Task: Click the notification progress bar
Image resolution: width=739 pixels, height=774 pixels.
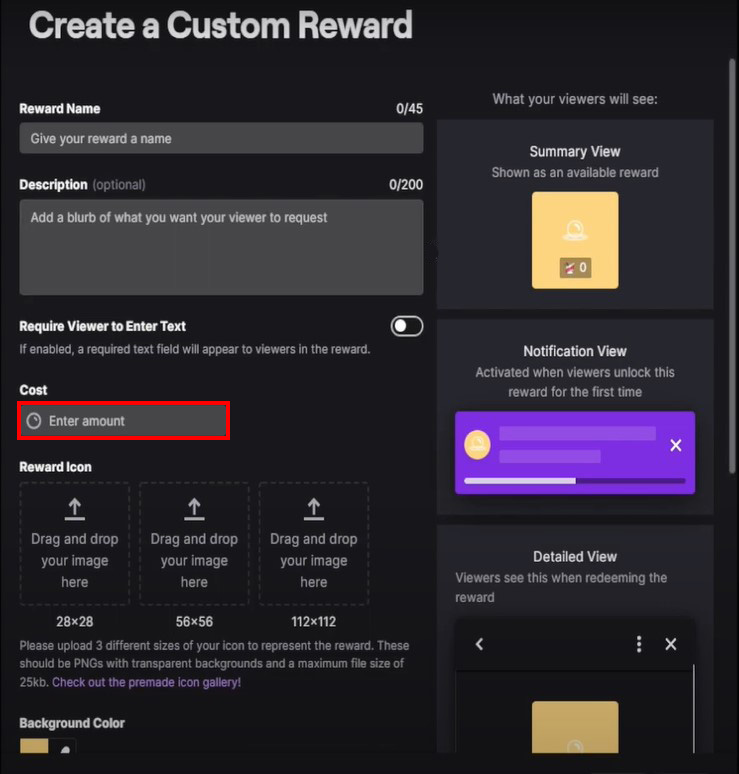Action: [x=575, y=480]
